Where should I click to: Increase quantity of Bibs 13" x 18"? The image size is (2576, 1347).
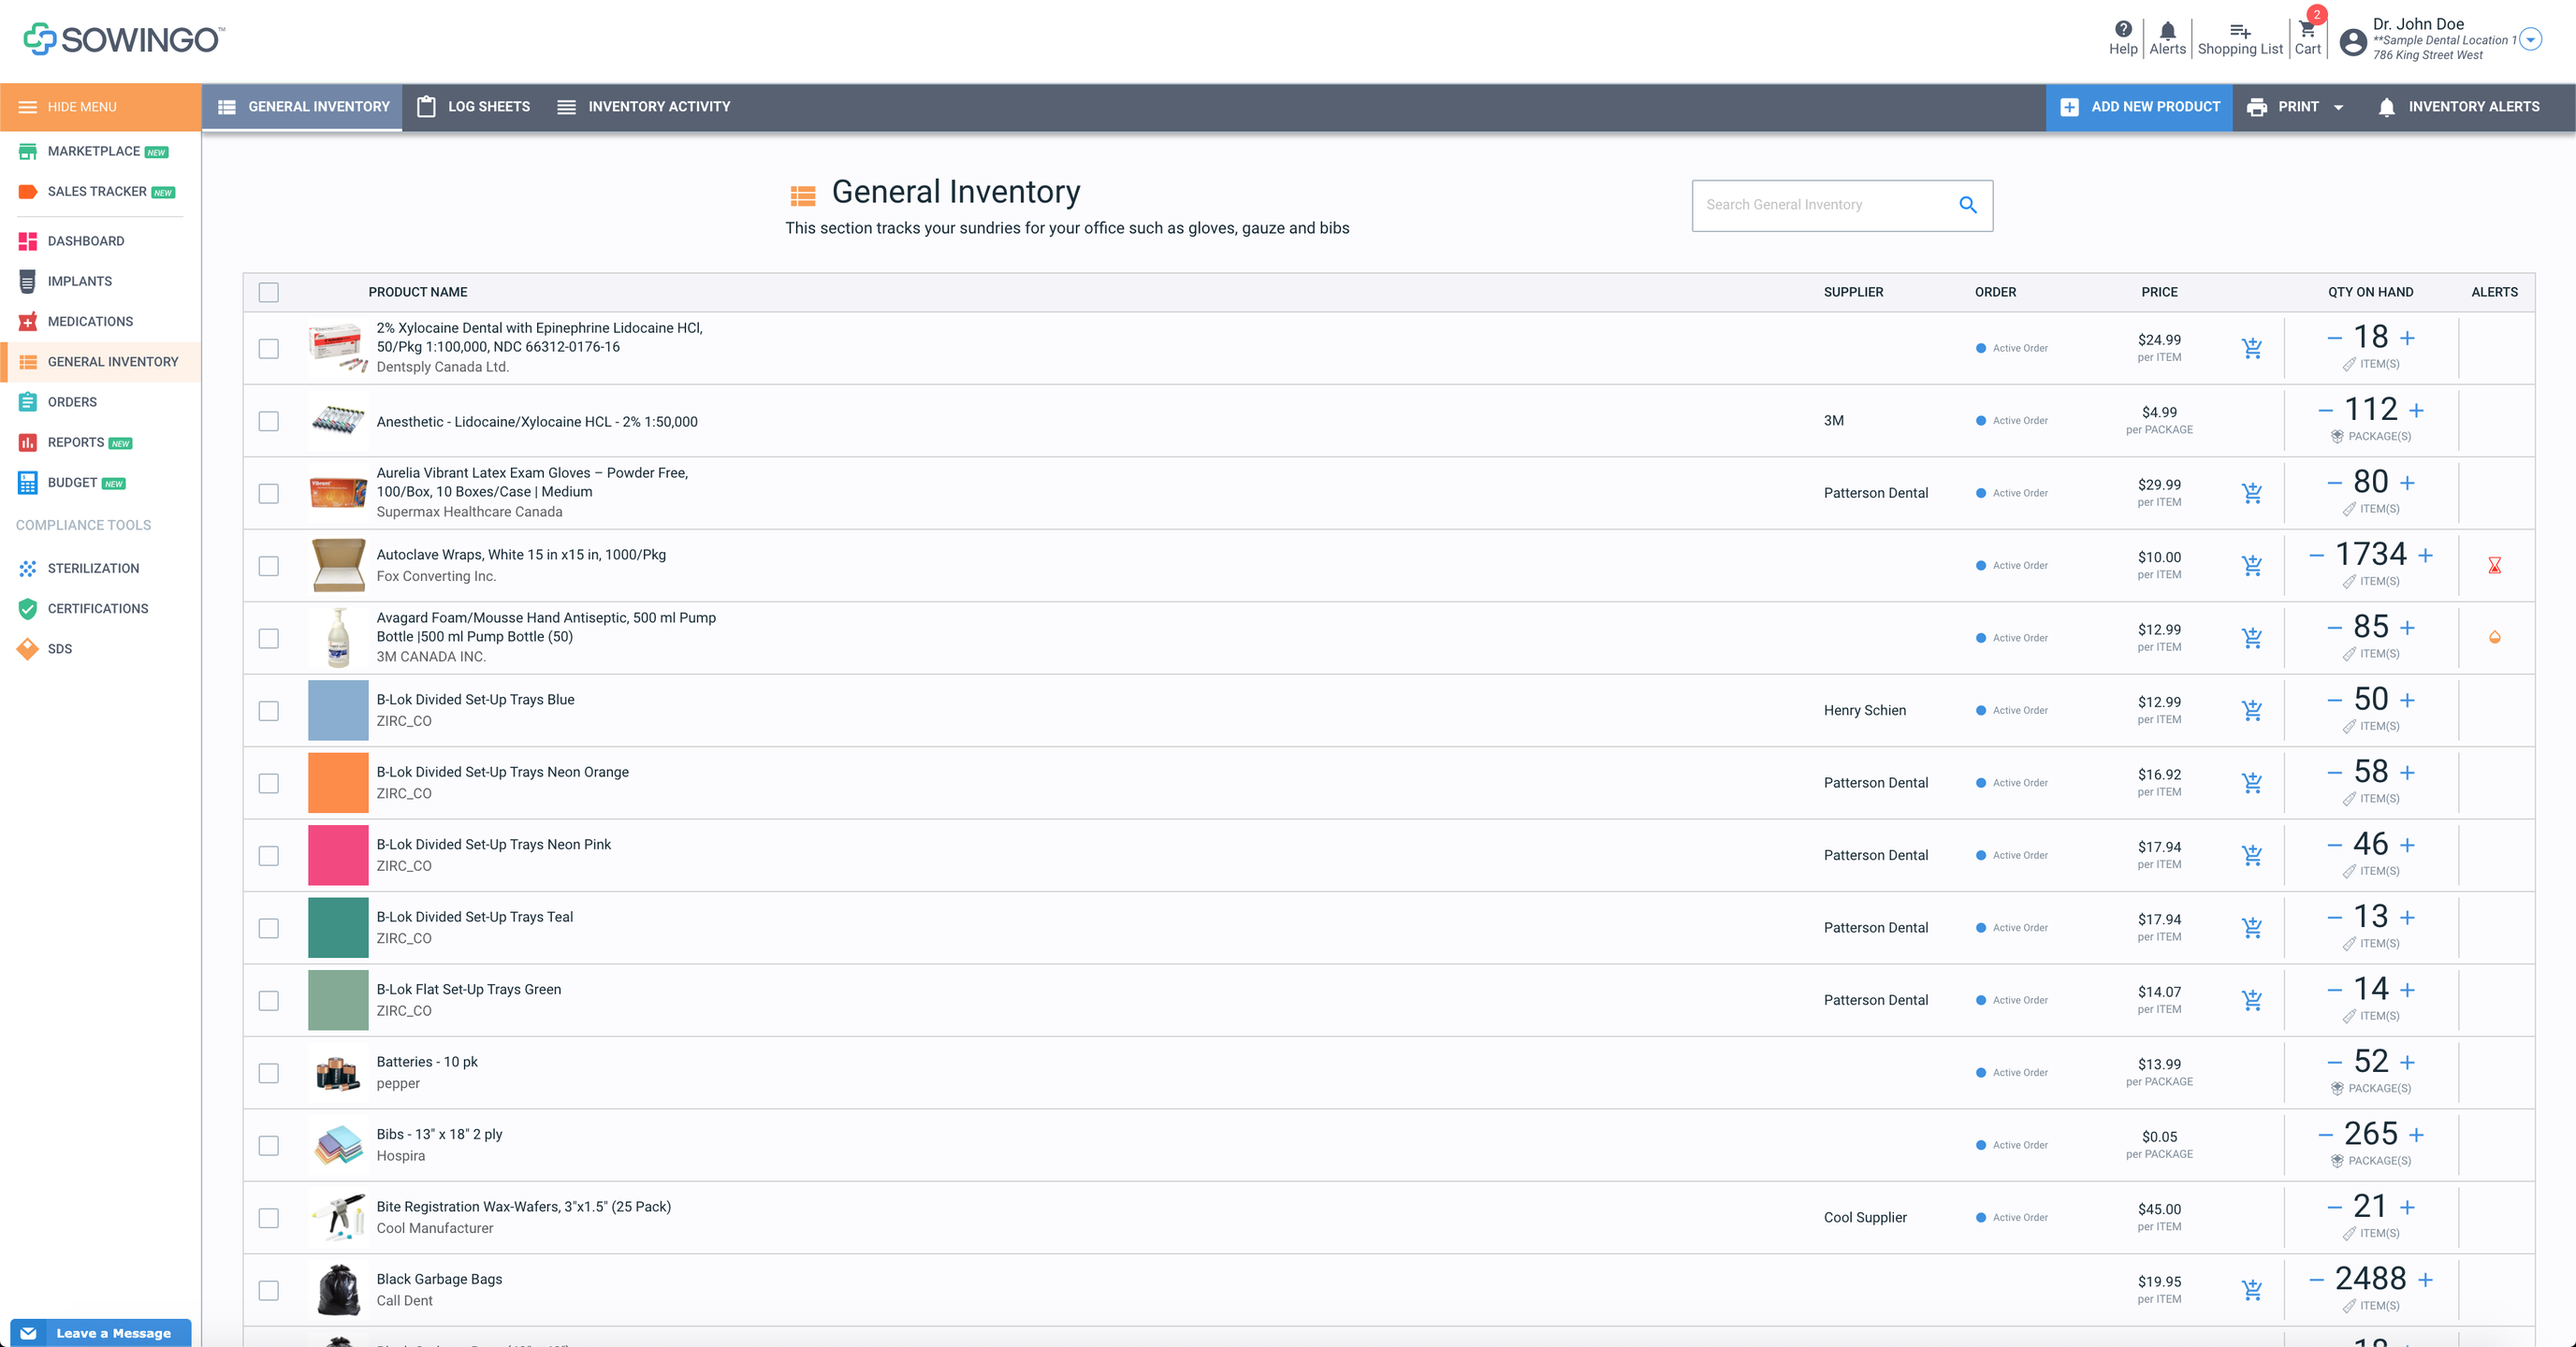pyautogui.click(x=2416, y=1135)
